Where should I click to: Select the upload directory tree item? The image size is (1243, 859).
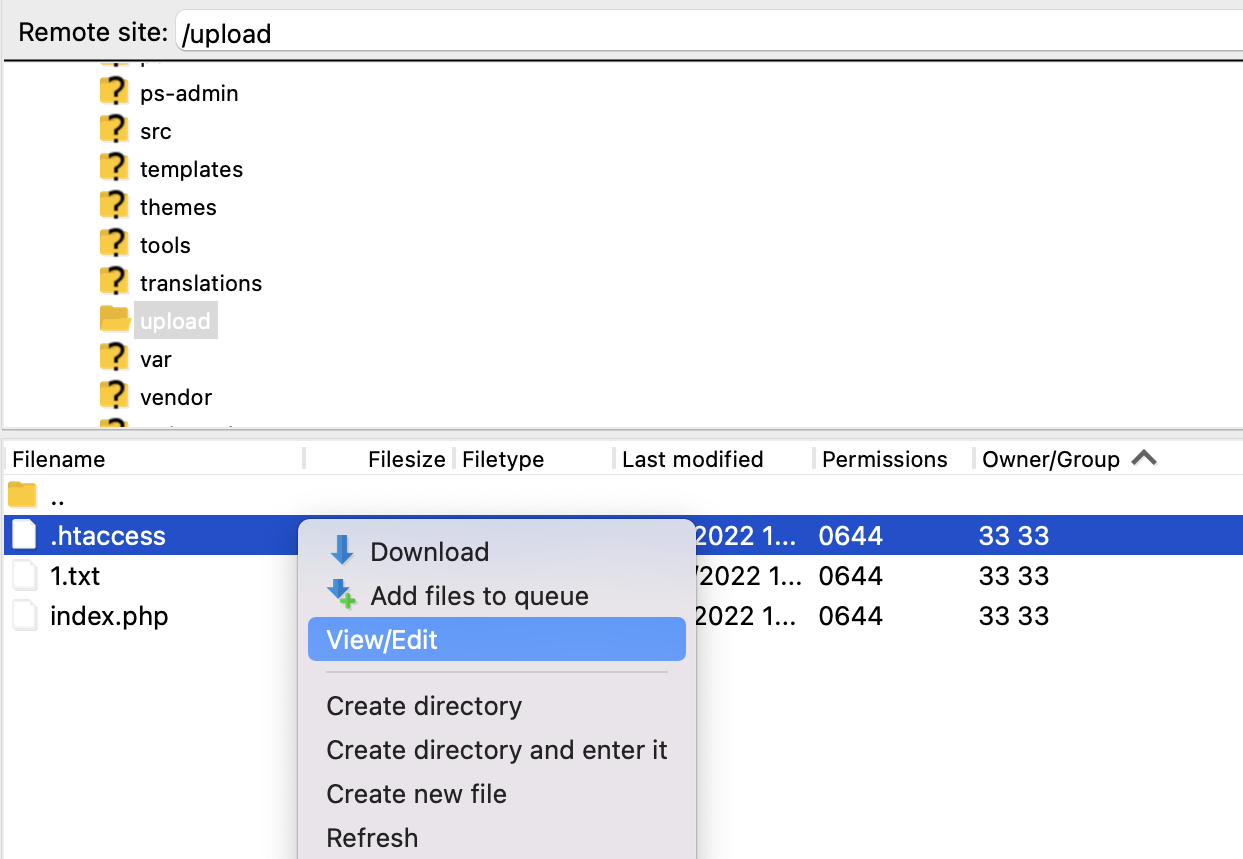(176, 321)
